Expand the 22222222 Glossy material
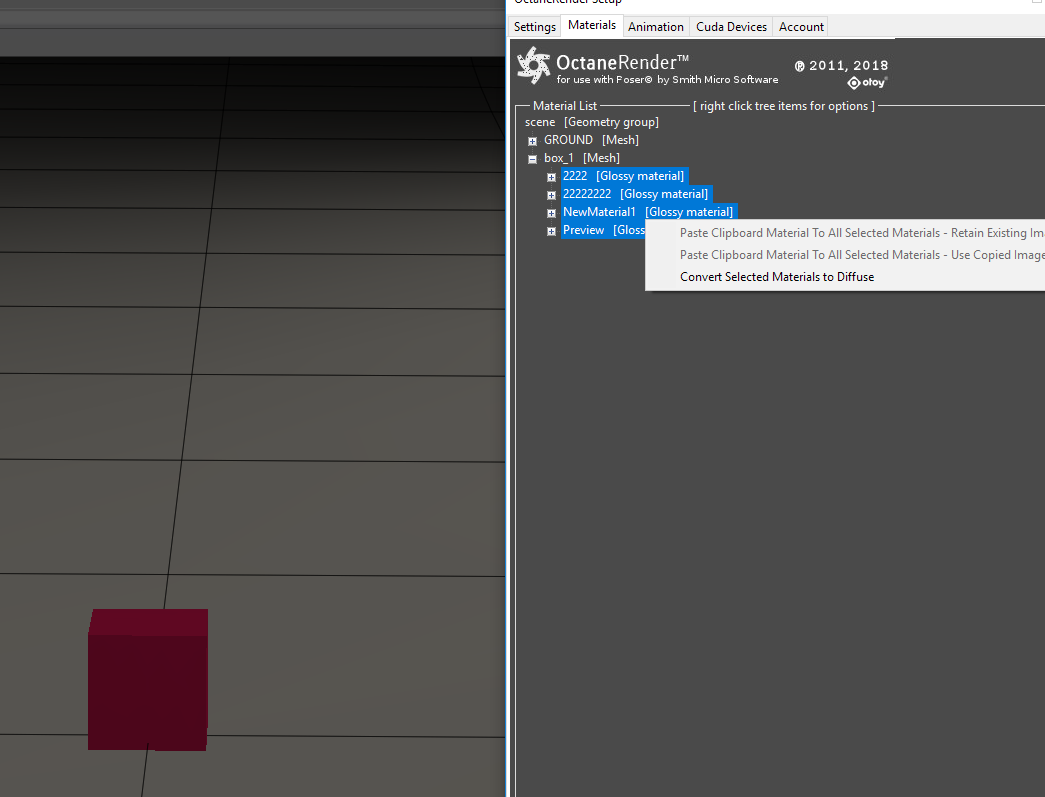 point(551,195)
